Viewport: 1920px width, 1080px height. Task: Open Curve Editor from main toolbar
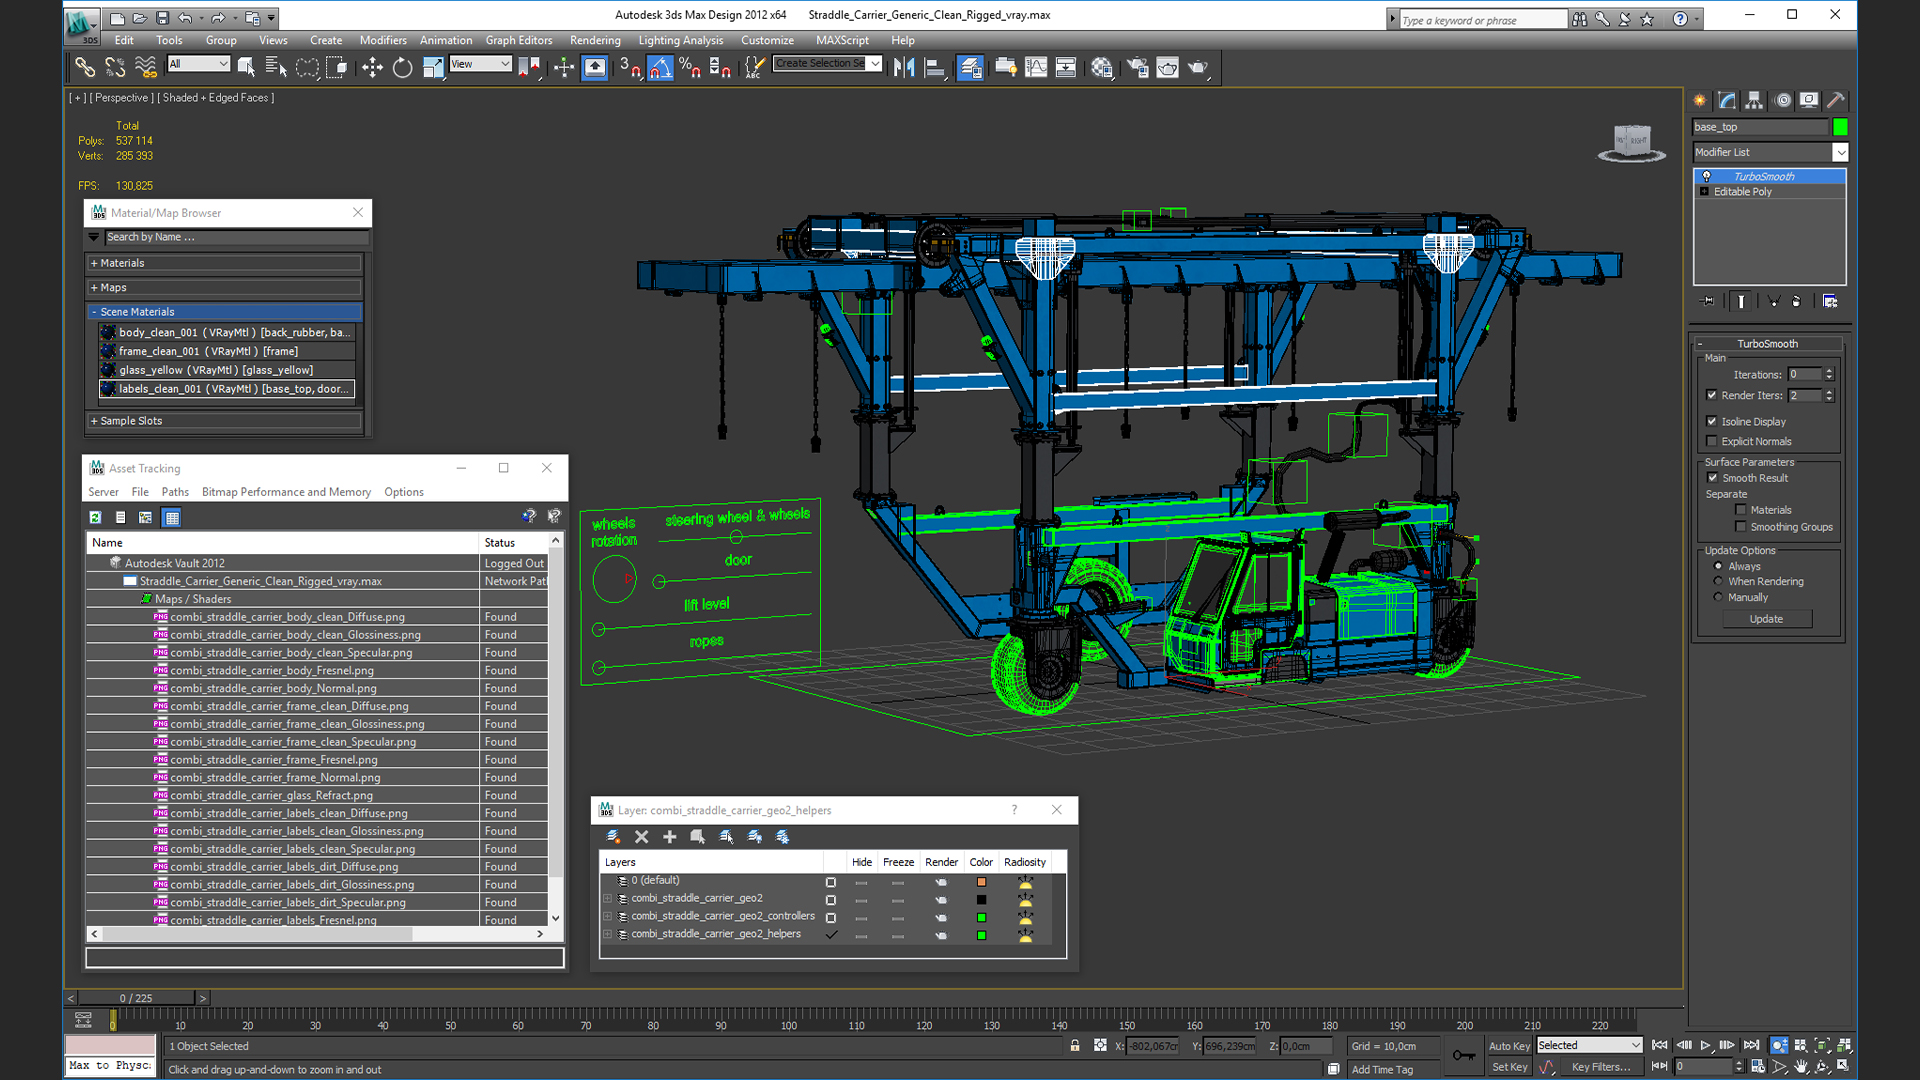[1036, 67]
